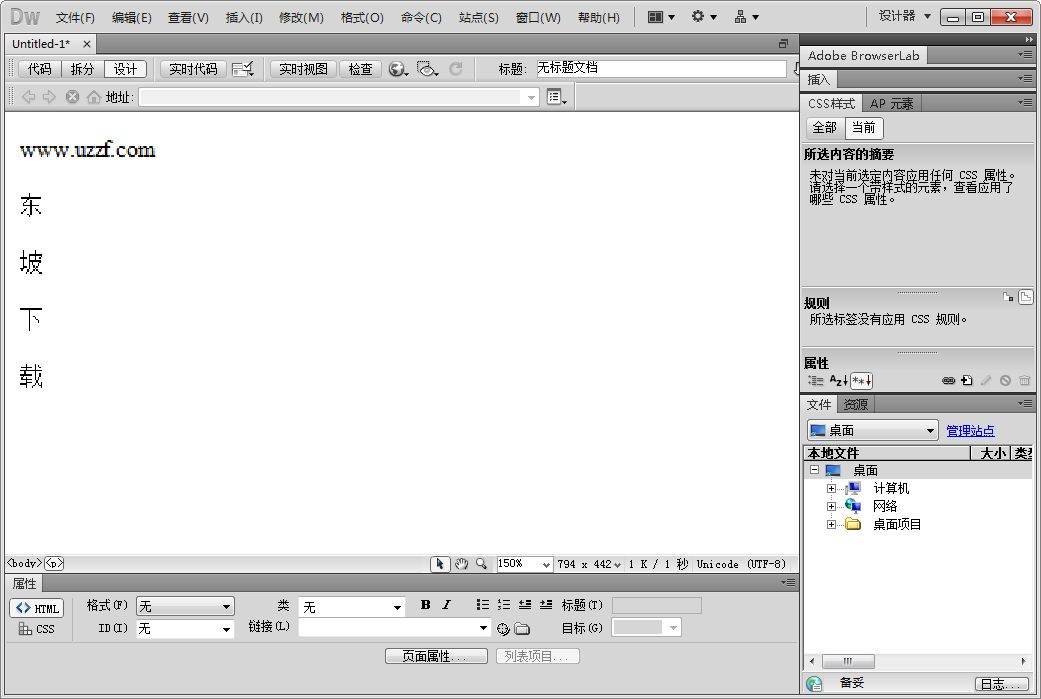Click the browser forward arrow icon
The image size is (1041, 699).
[x=49, y=97]
